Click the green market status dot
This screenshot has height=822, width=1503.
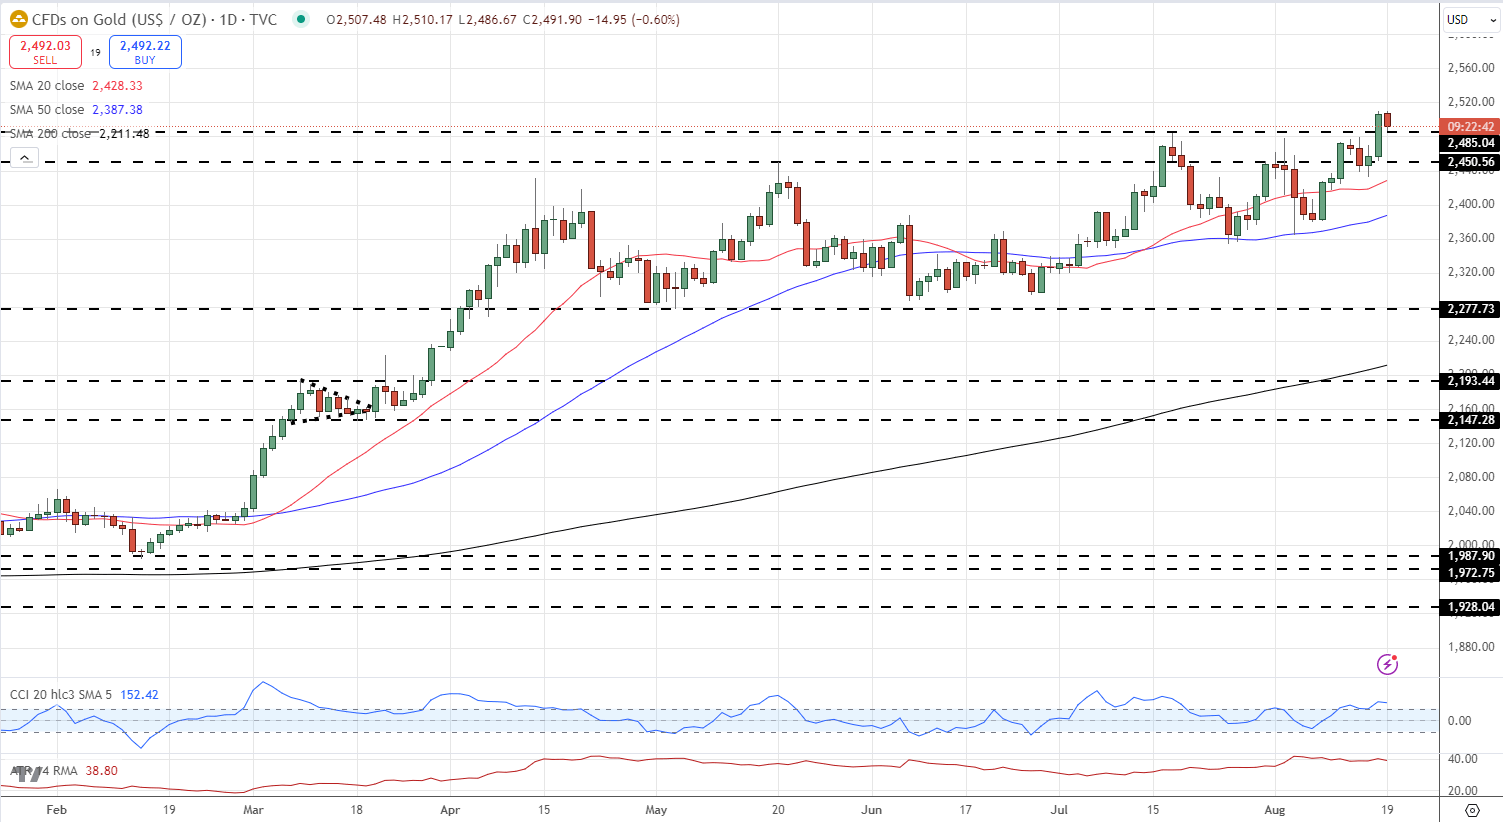tap(301, 19)
